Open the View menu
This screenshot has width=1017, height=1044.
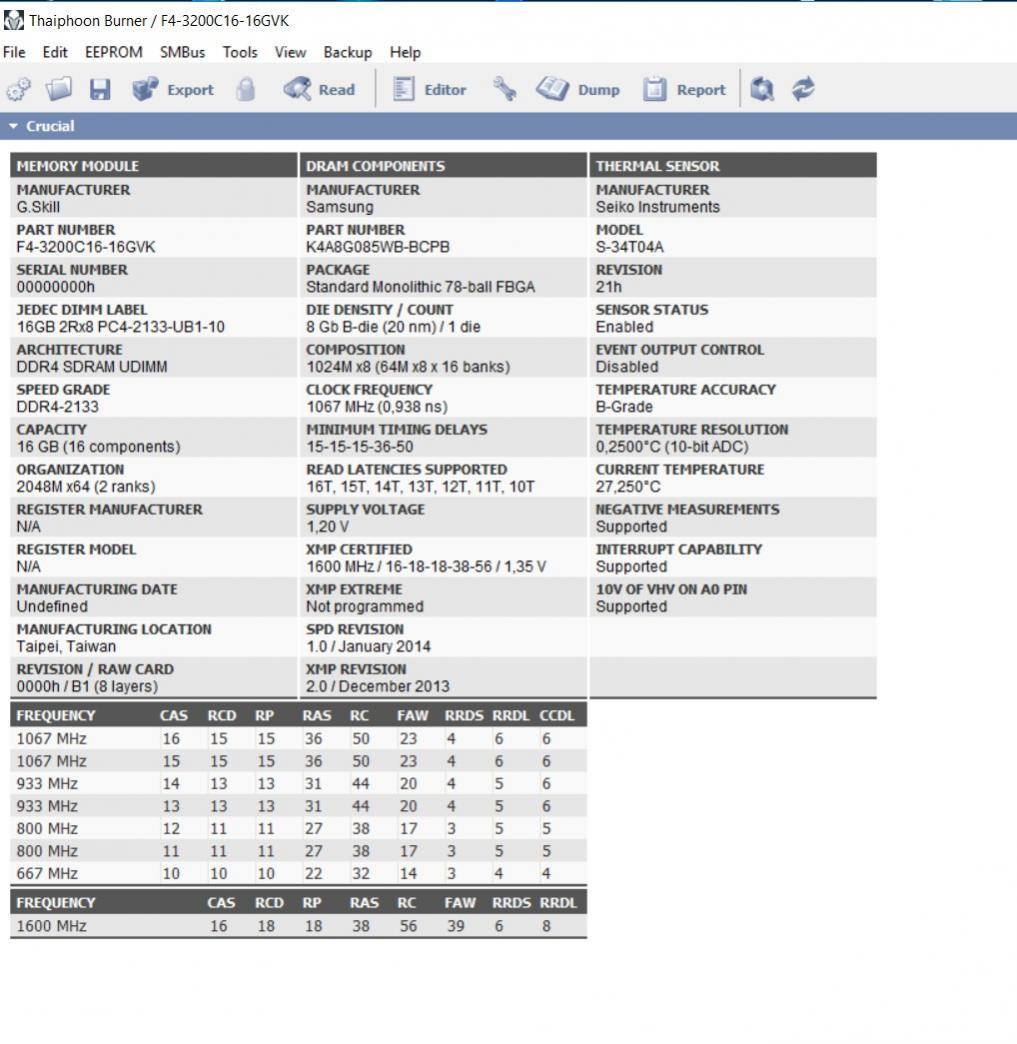290,52
